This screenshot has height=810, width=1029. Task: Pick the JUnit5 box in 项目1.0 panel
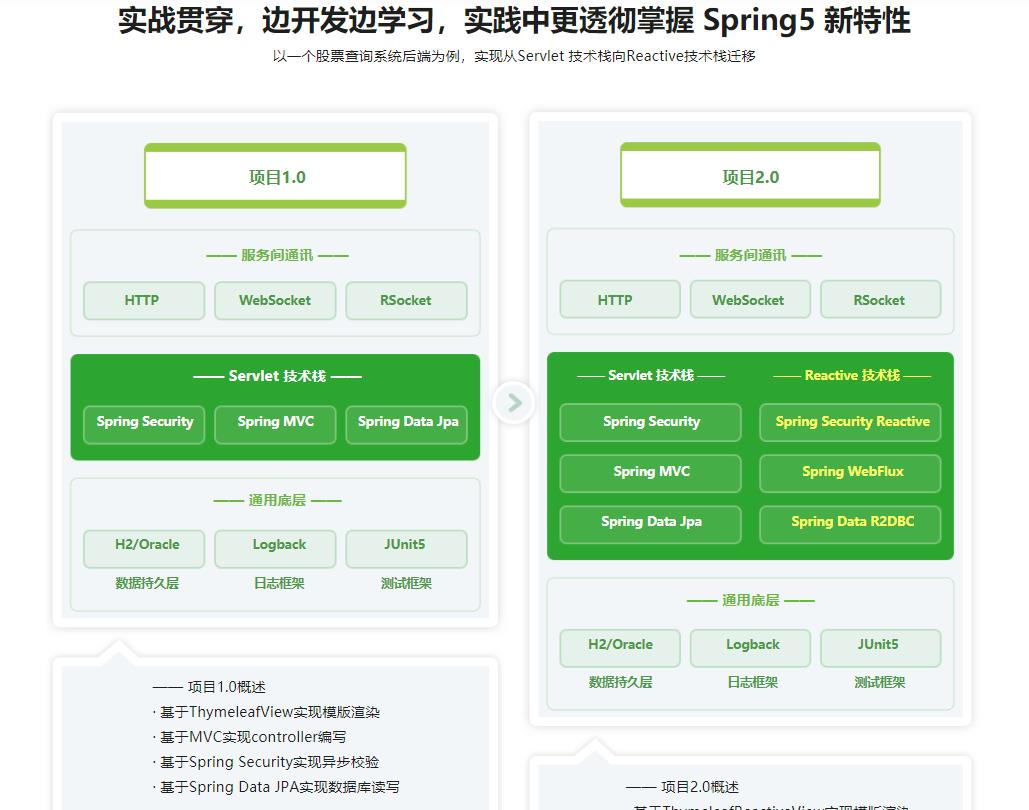[405, 546]
